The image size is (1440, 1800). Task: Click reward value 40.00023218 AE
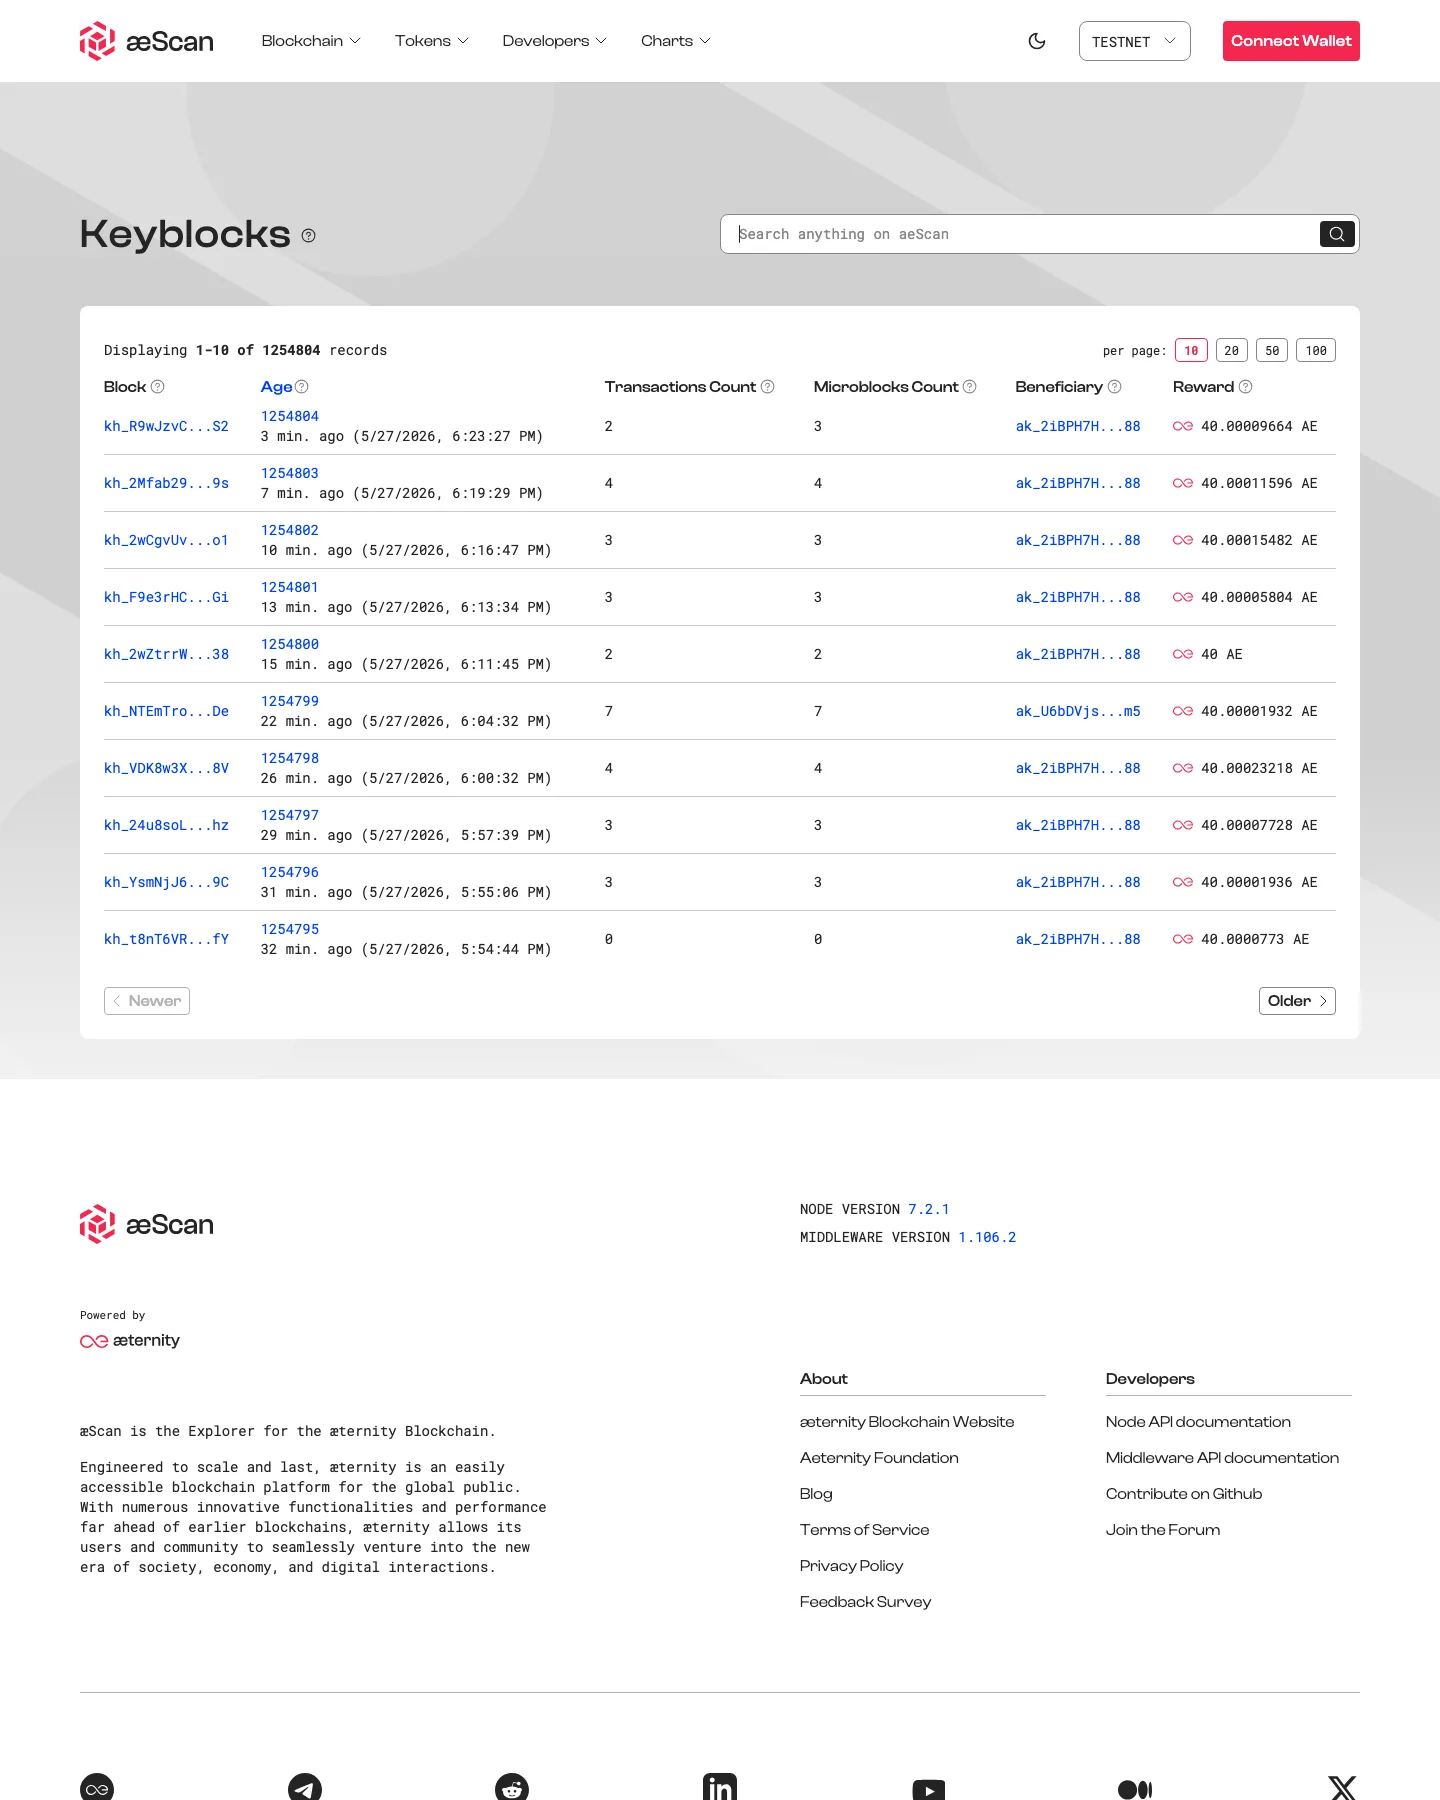click(x=1259, y=768)
